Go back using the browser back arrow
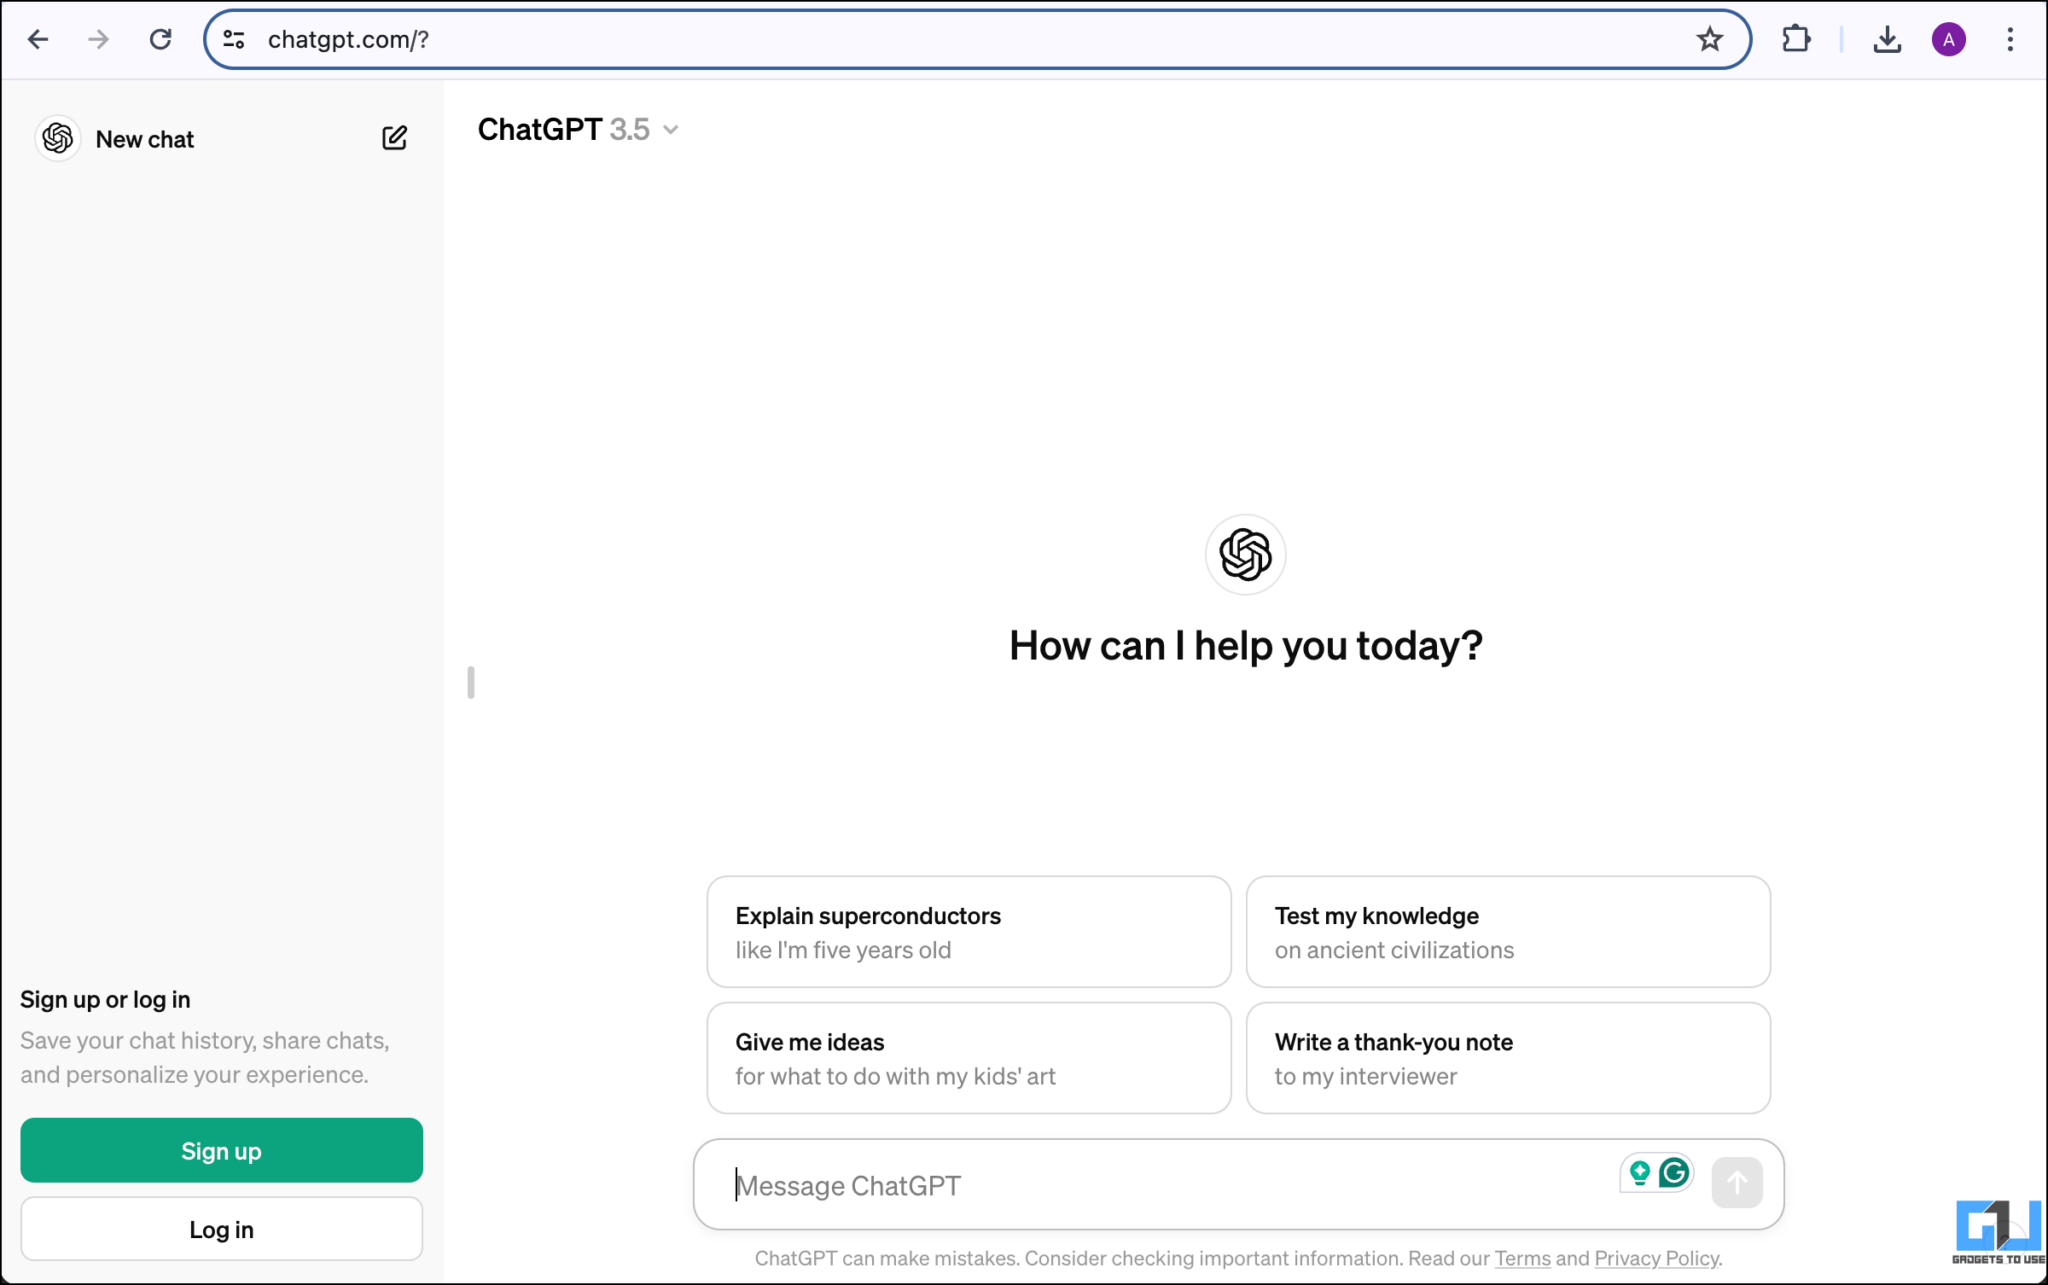The width and height of the screenshot is (2048, 1285). click(x=38, y=39)
